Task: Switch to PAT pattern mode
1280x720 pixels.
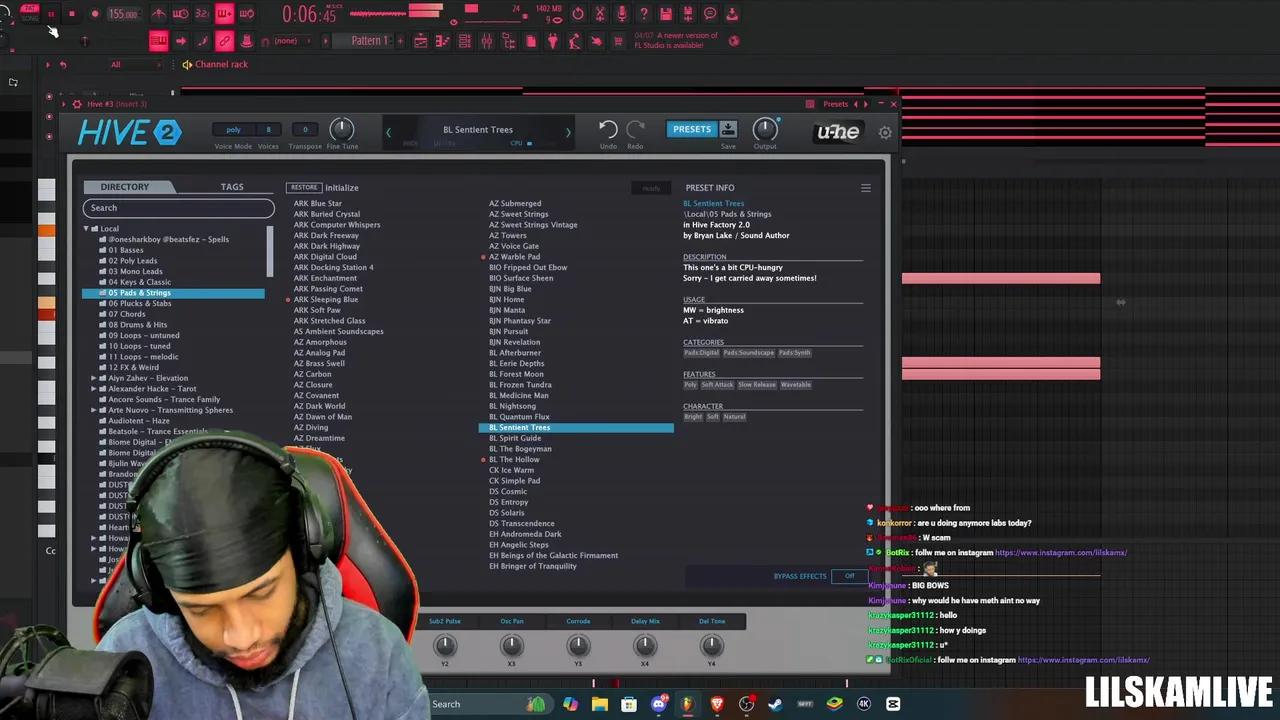Action: coord(29,8)
